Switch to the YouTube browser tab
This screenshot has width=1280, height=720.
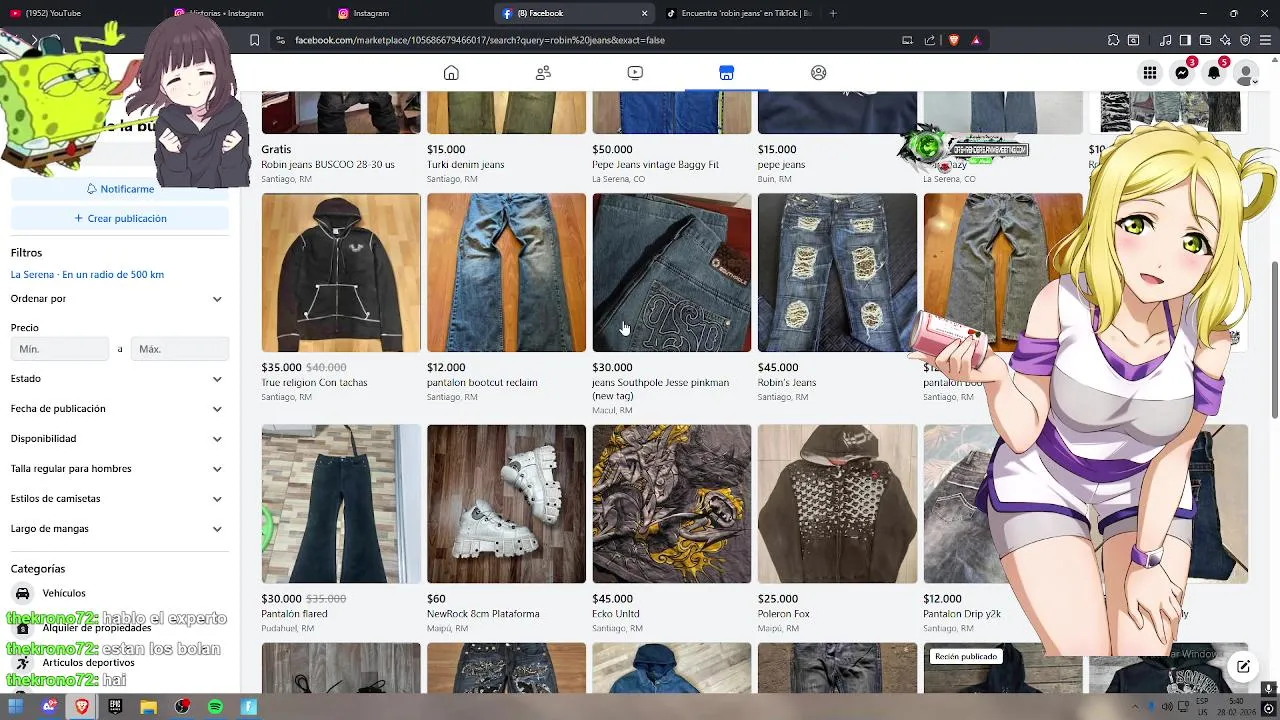80,13
